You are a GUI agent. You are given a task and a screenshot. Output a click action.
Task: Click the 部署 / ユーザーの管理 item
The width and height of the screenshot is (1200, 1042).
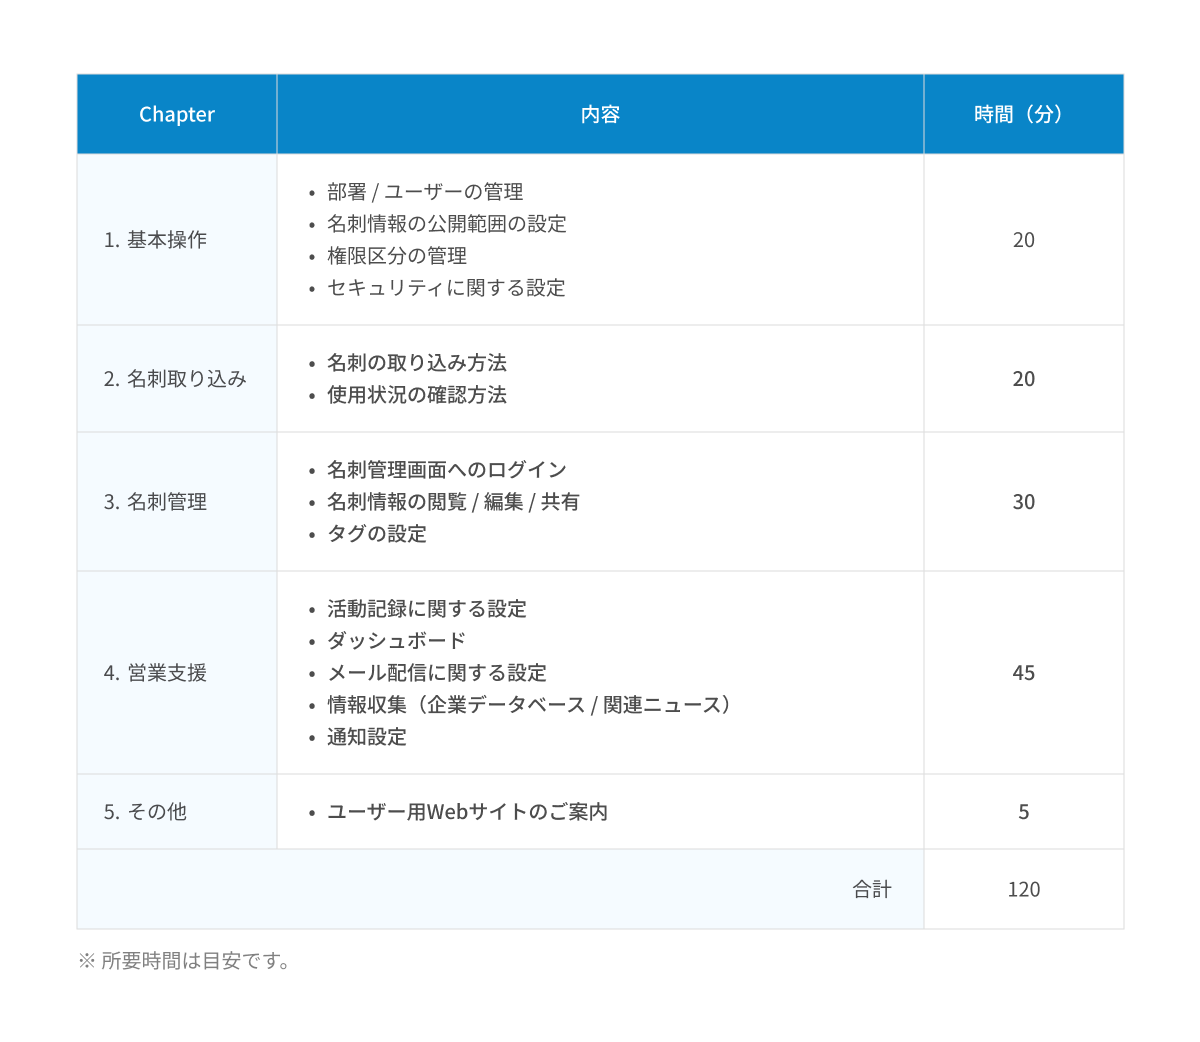coord(425,192)
